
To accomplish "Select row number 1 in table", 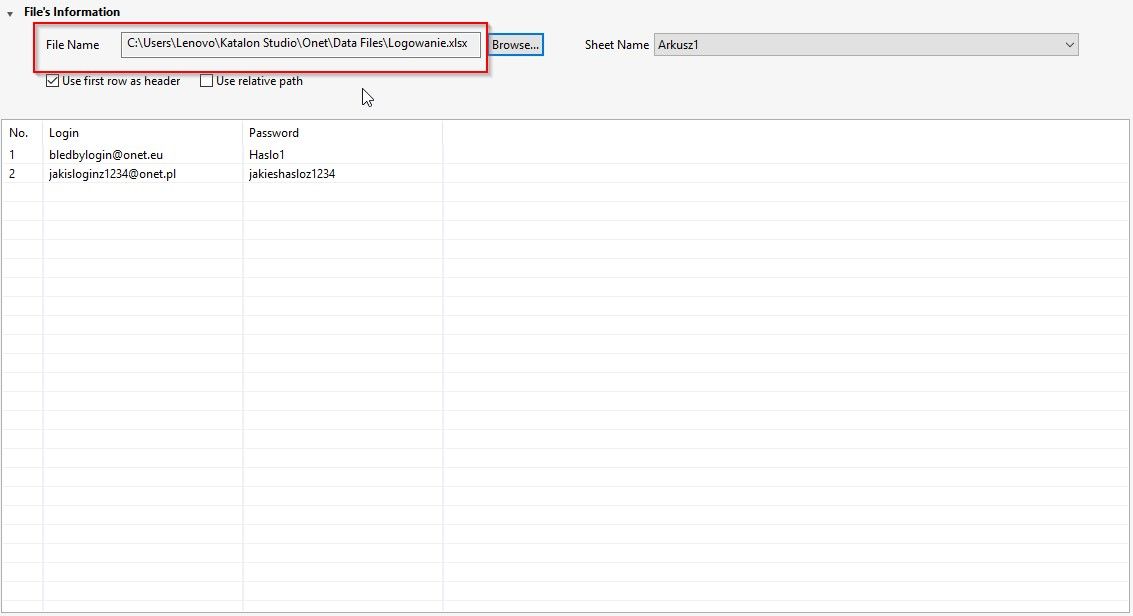I will coord(13,155).
